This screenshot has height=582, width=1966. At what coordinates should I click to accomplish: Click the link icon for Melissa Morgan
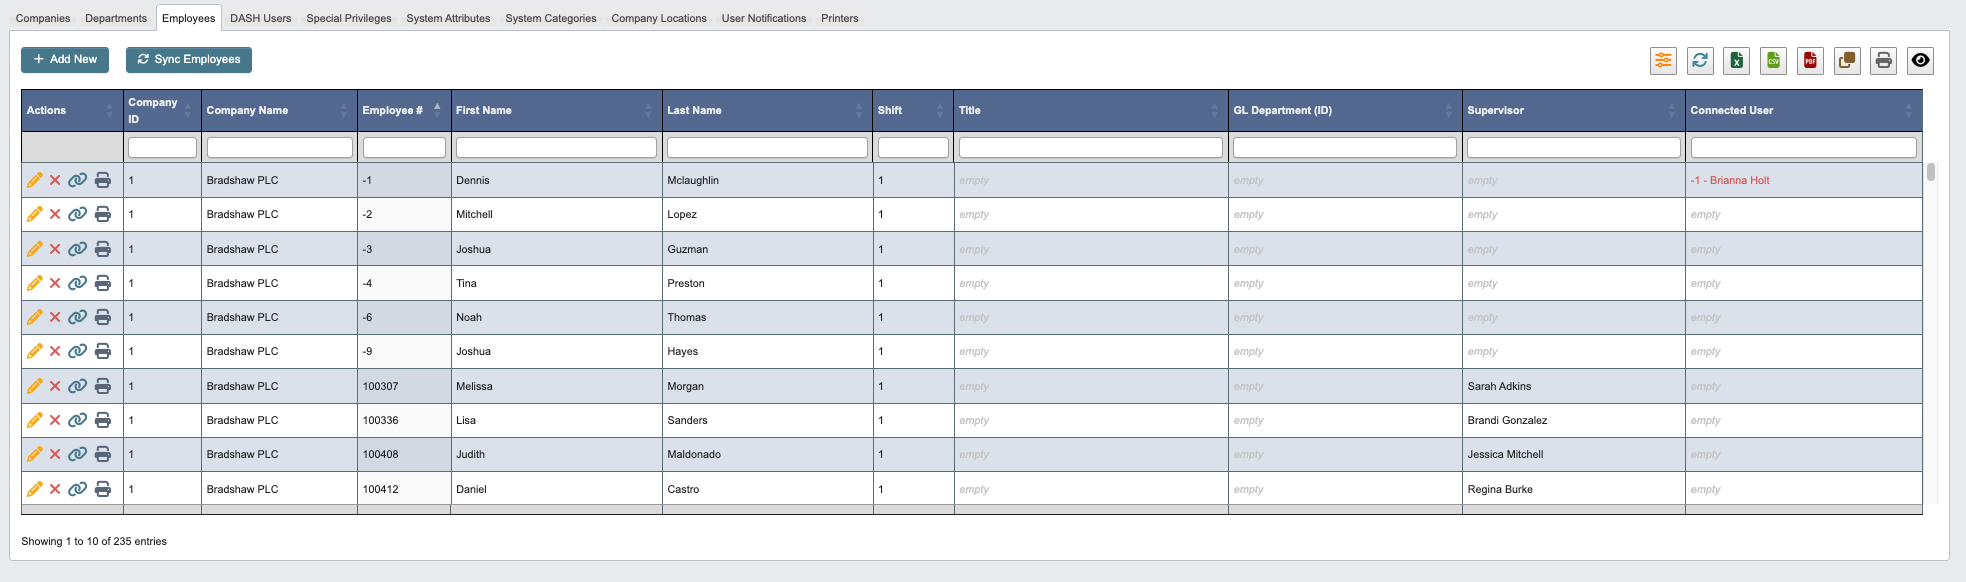(x=77, y=386)
